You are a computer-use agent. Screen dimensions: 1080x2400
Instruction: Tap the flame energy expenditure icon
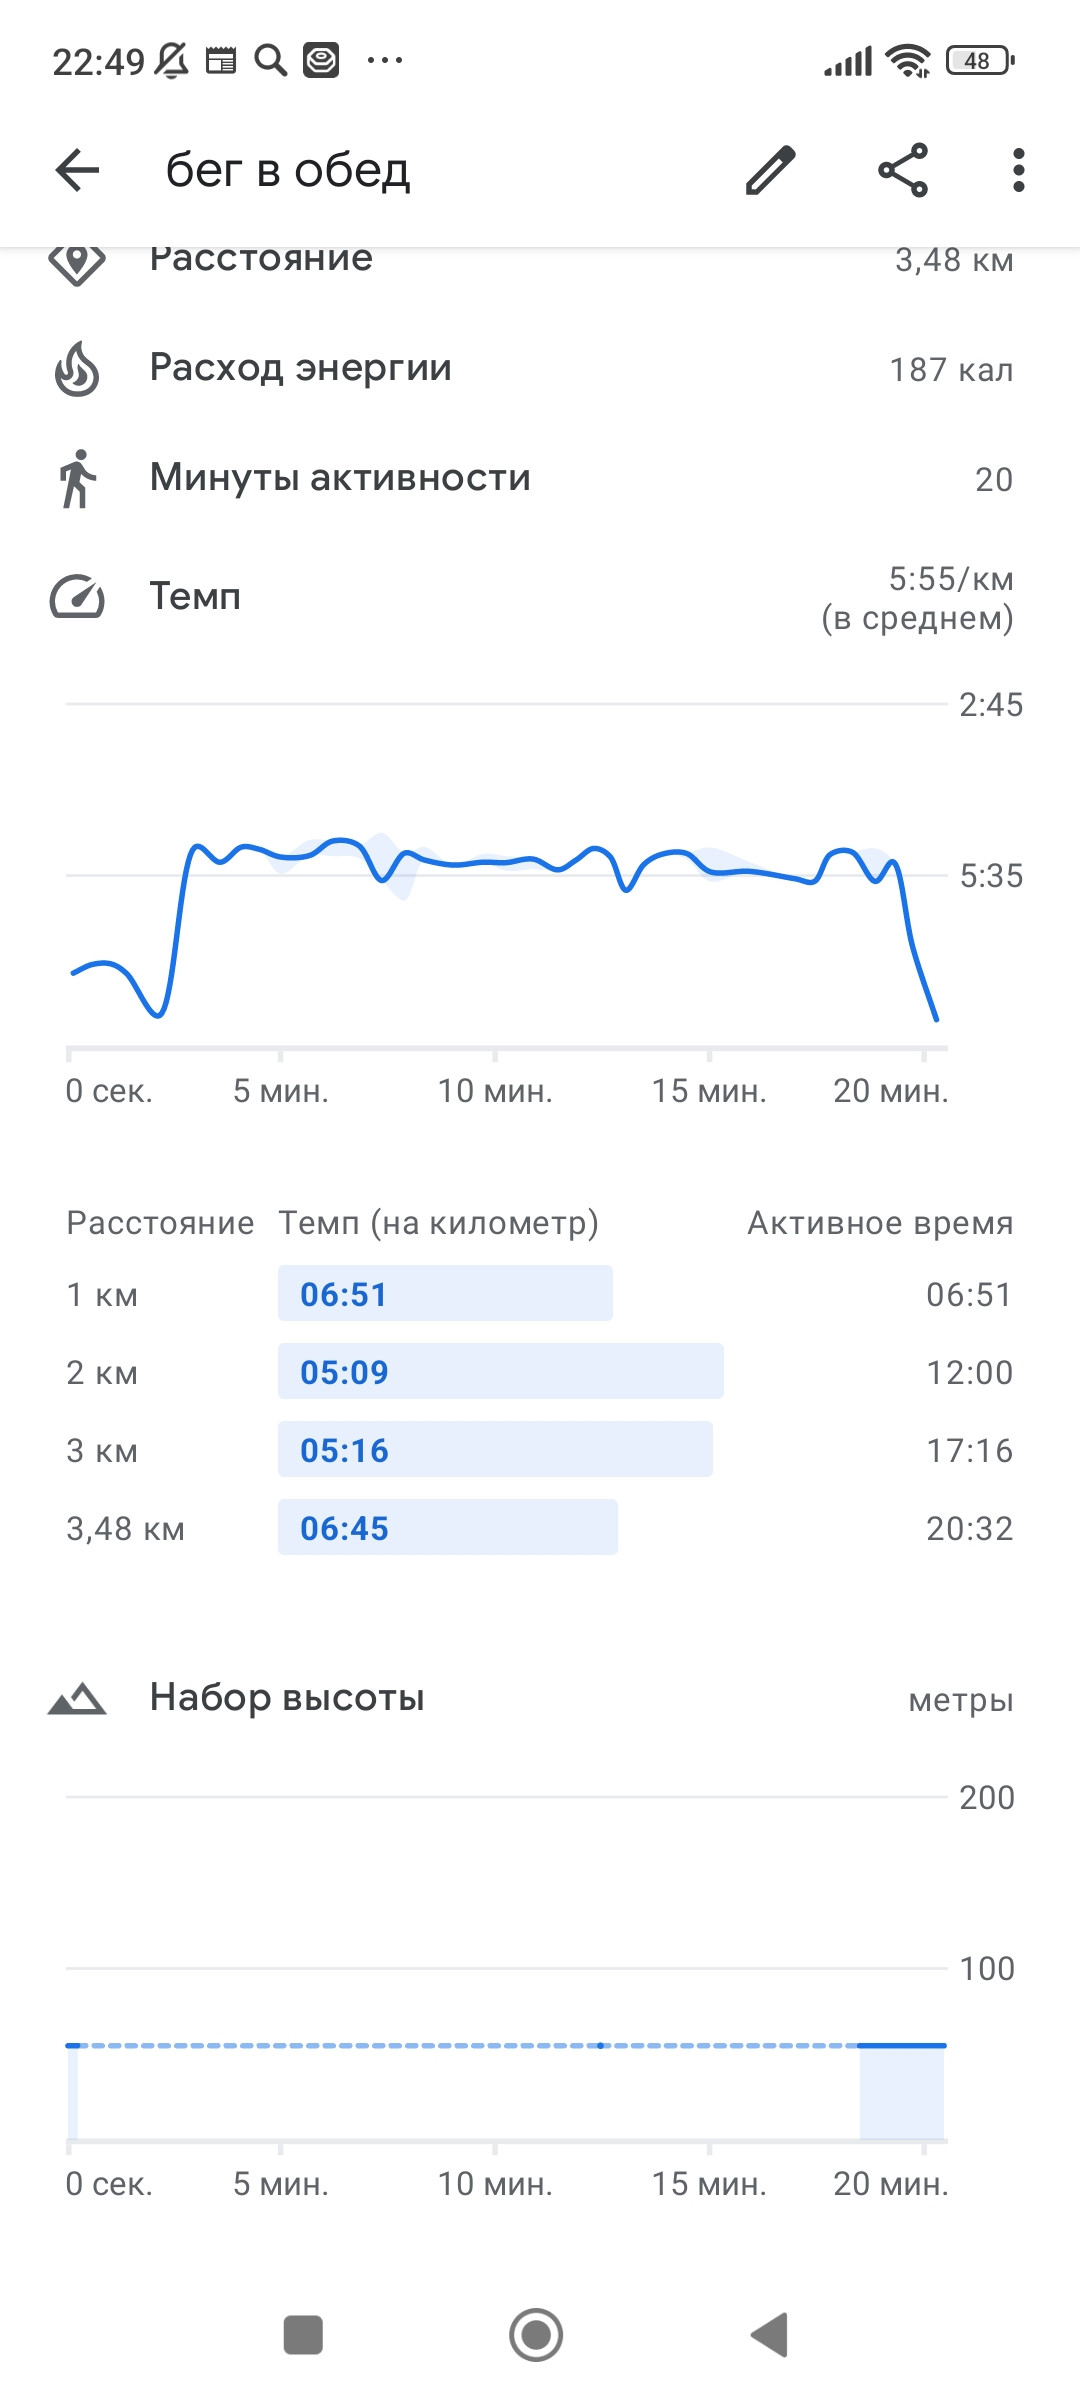tap(77, 369)
